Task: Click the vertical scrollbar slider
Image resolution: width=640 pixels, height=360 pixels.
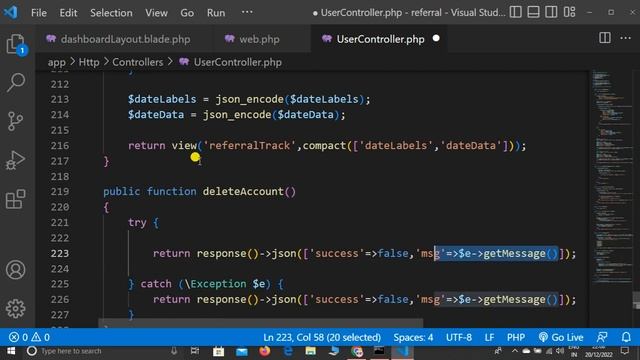Action: point(636,300)
